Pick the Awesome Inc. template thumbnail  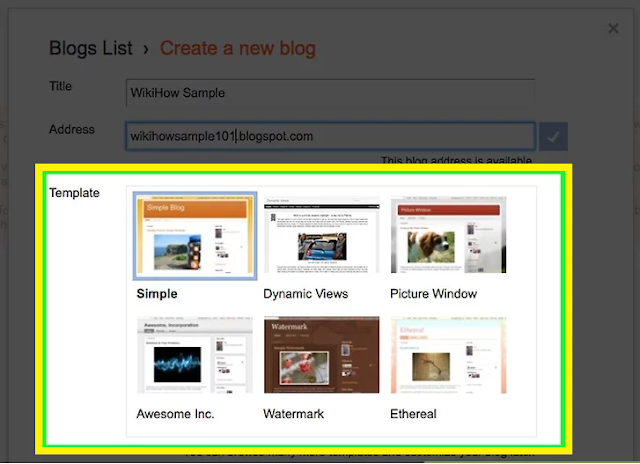195,355
